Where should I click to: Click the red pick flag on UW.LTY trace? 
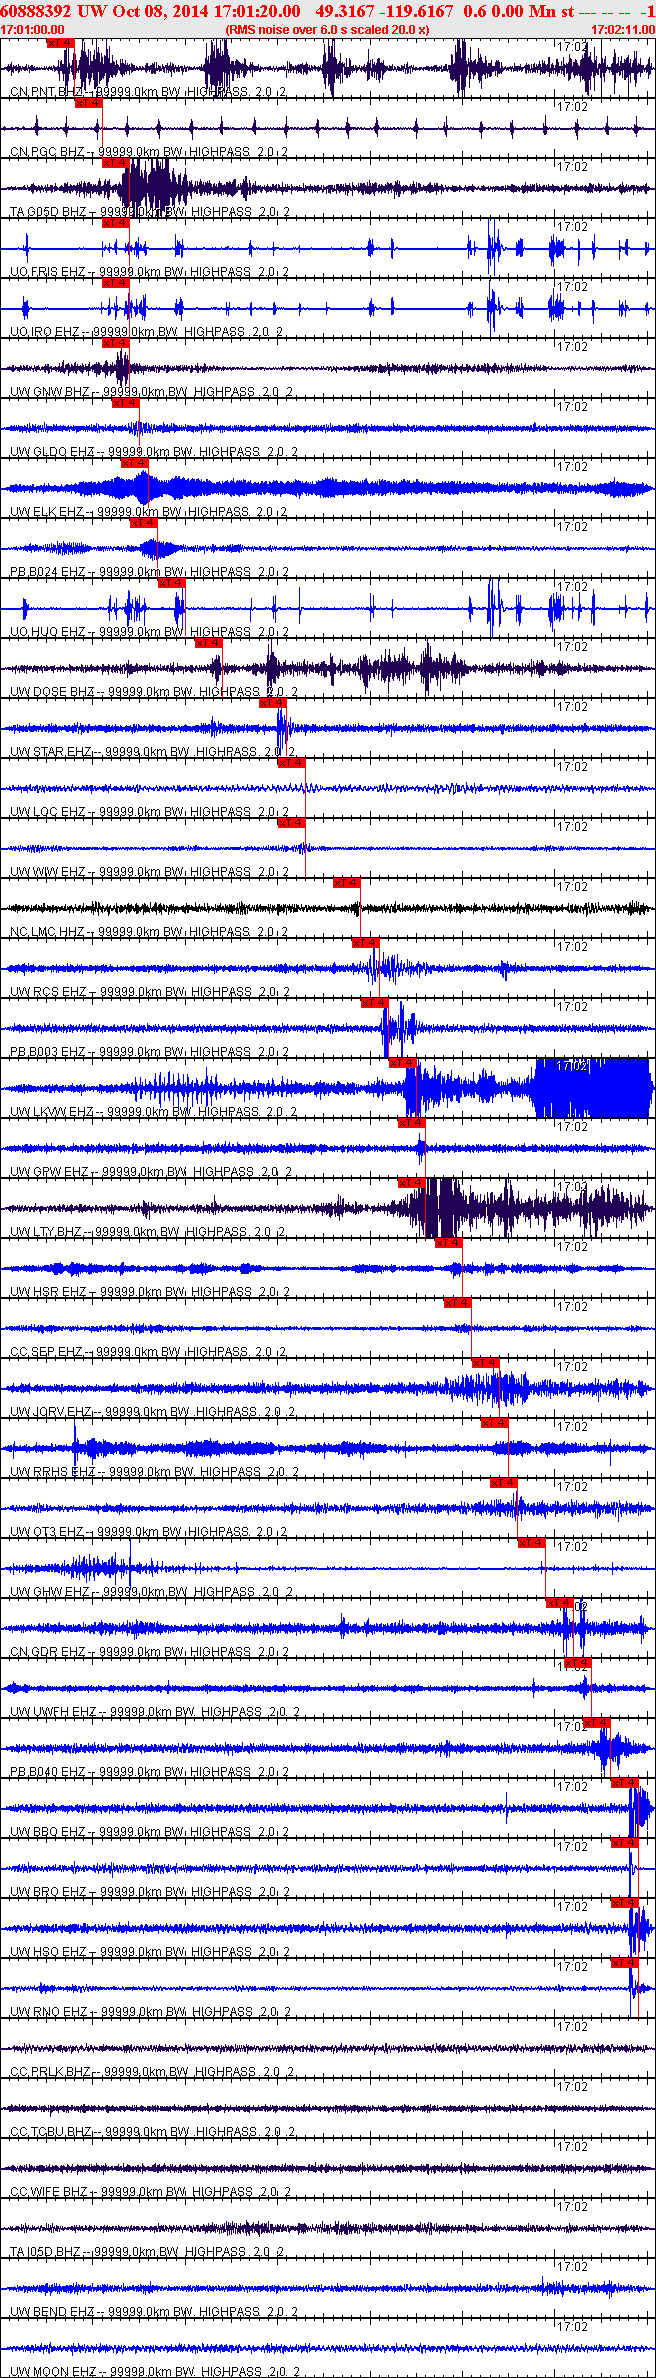[411, 1183]
